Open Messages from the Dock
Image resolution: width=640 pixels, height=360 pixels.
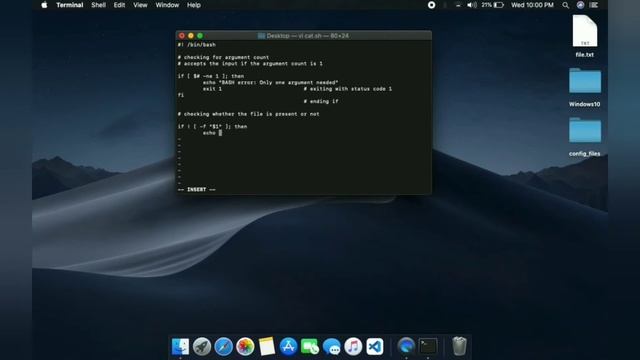(x=331, y=347)
